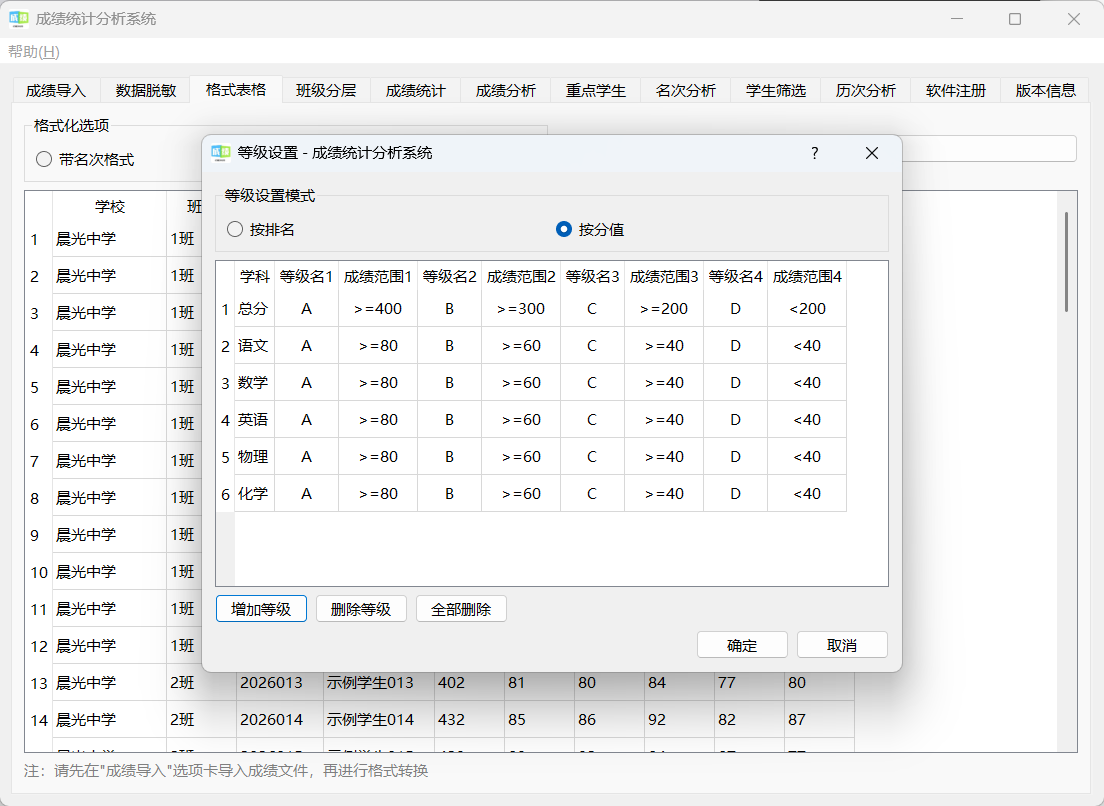
Task: Select the 化学 subject cell
Action: pyautogui.click(x=254, y=493)
